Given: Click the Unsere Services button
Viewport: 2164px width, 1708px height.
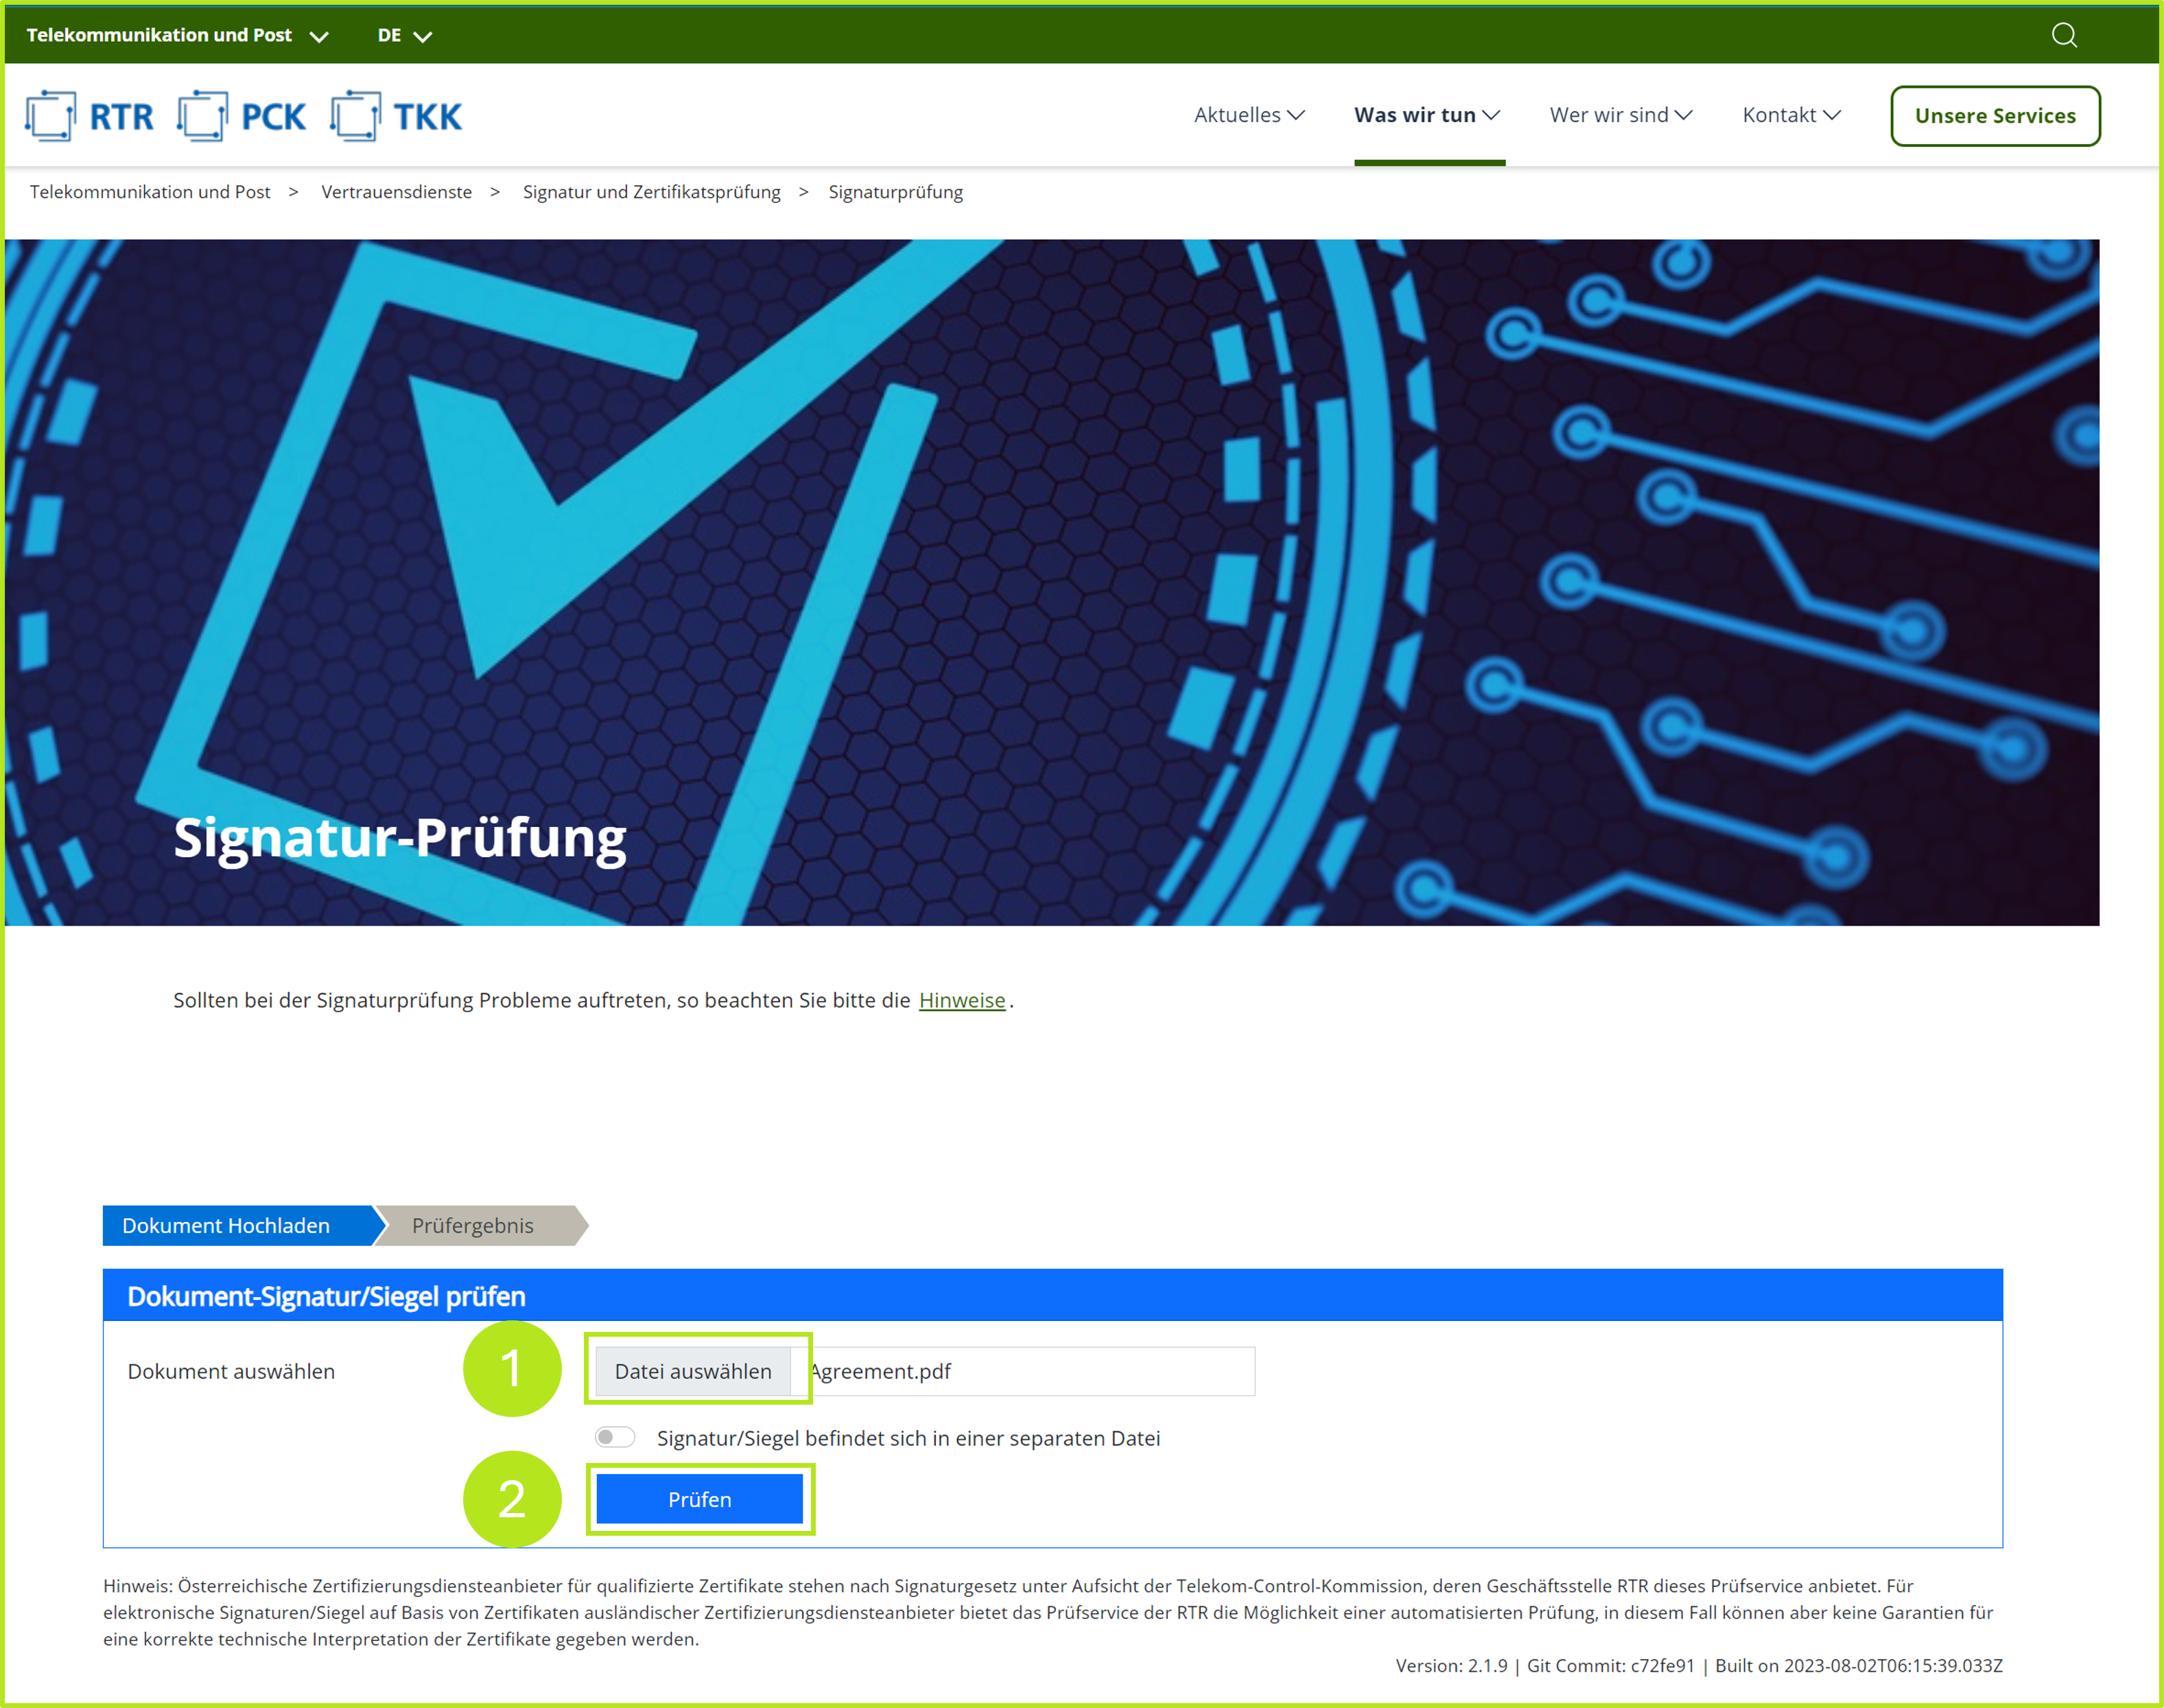Looking at the screenshot, I should pyautogui.click(x=1995, y=115).
